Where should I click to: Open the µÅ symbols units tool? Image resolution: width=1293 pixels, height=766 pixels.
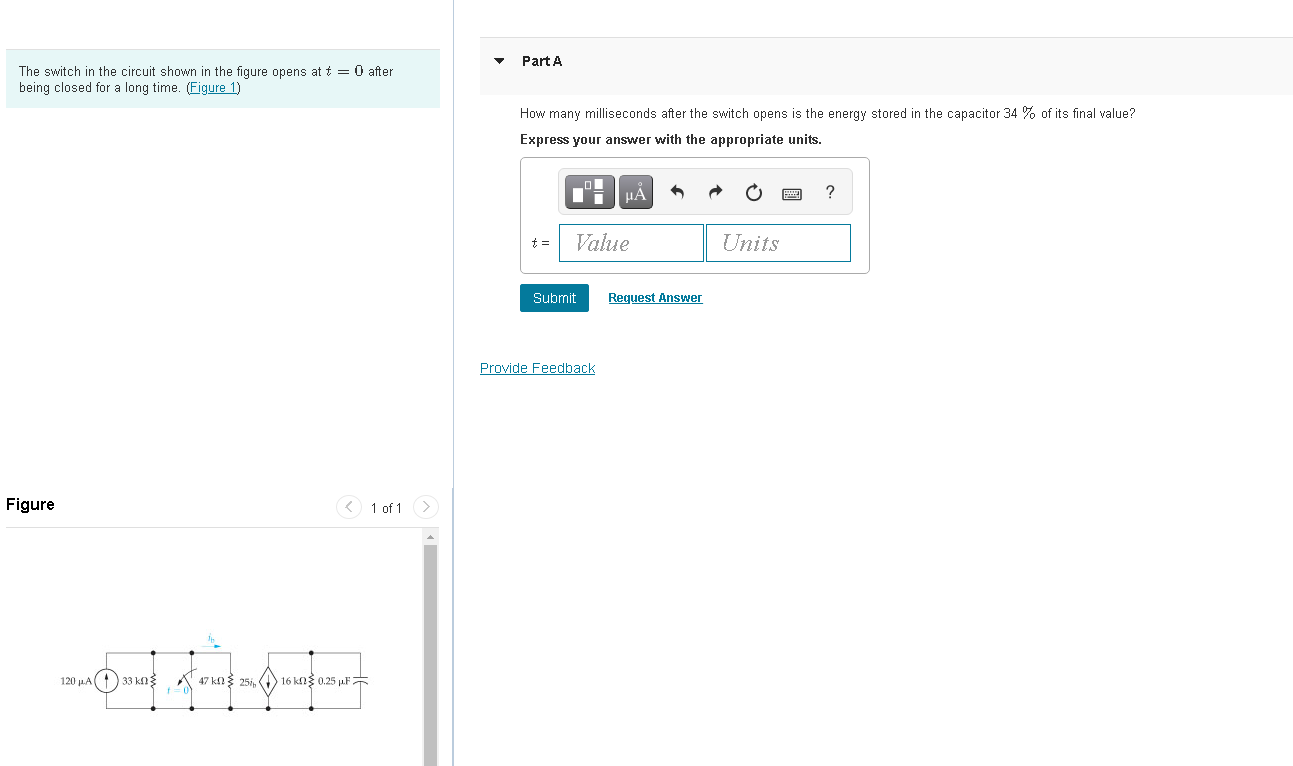click(x=636, y=191)
